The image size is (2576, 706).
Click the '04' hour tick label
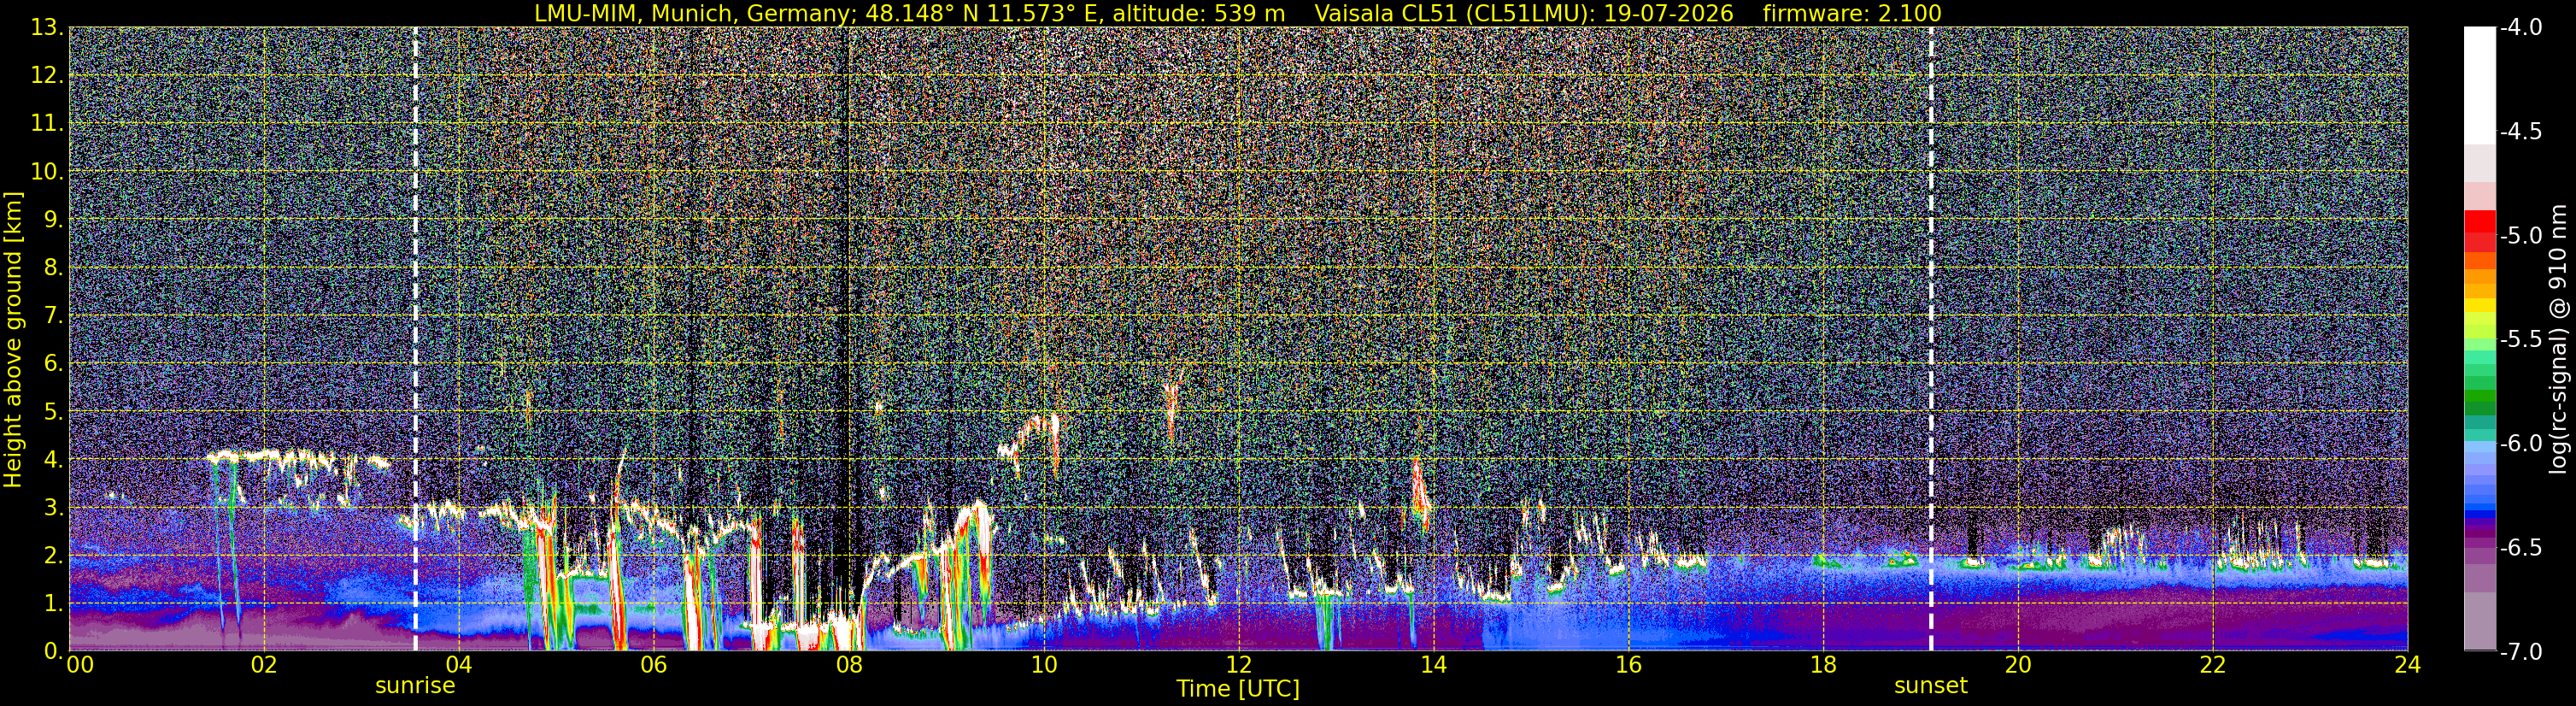(x=458, y=666)
